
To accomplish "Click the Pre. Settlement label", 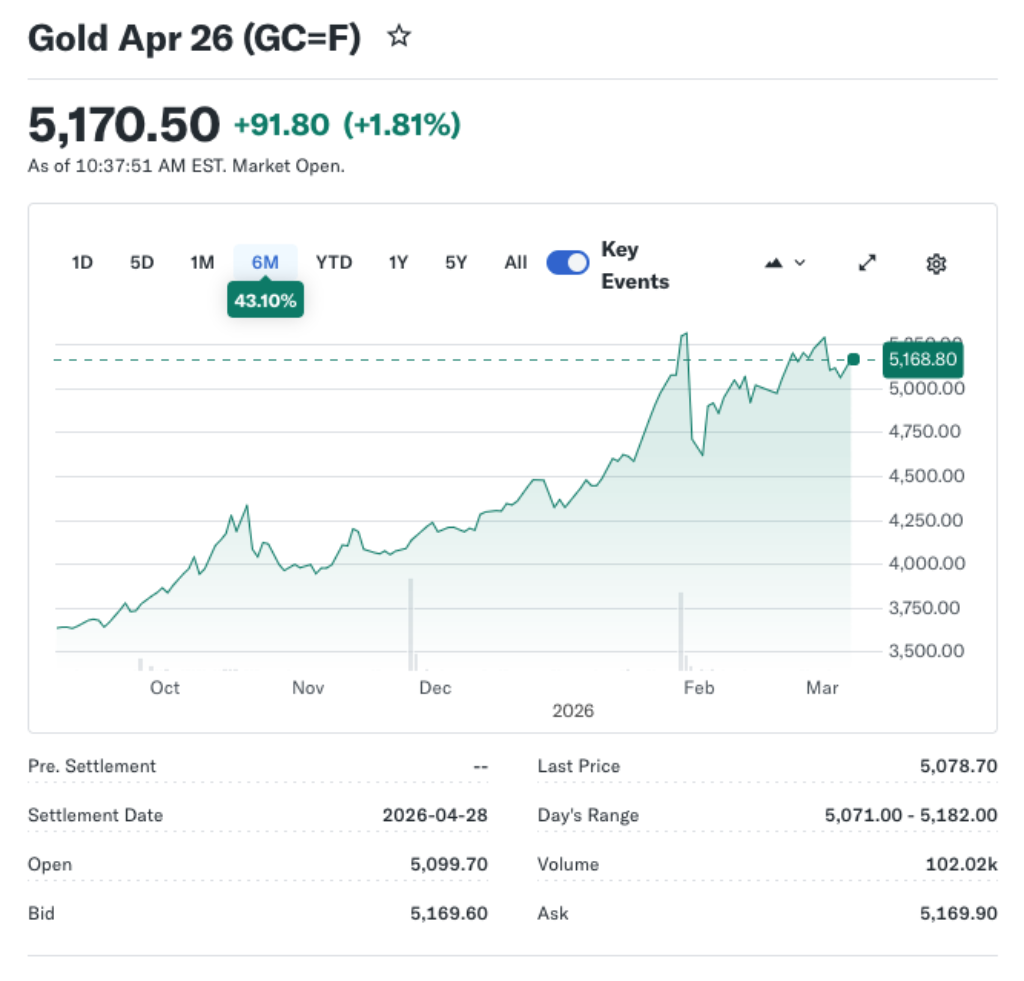I will pos(92,766).
